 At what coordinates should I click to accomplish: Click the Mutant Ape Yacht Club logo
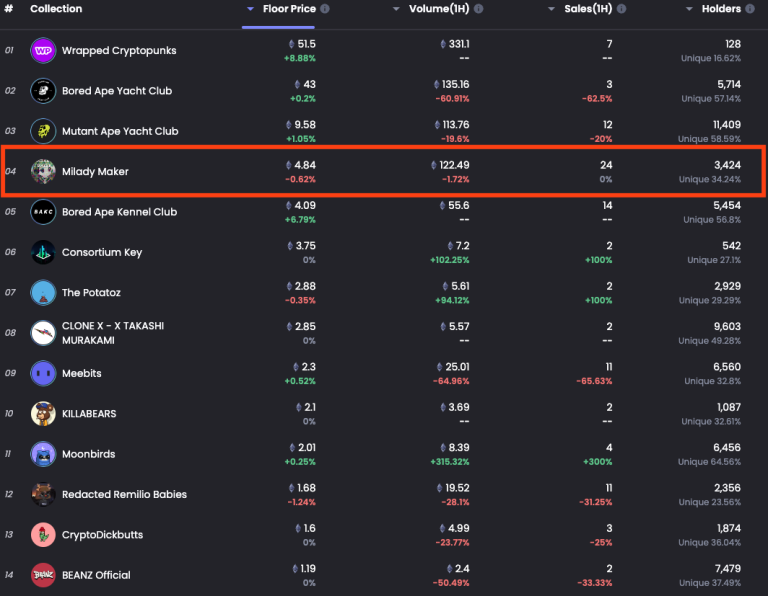[43, 131]
